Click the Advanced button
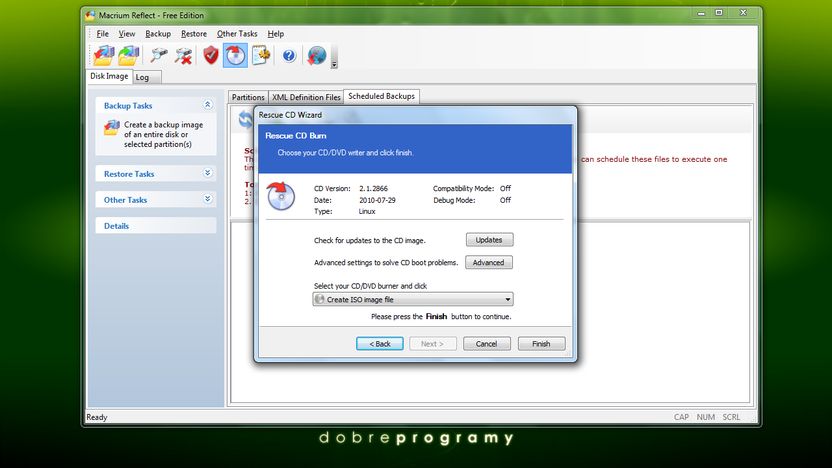 tap(489, 262)
